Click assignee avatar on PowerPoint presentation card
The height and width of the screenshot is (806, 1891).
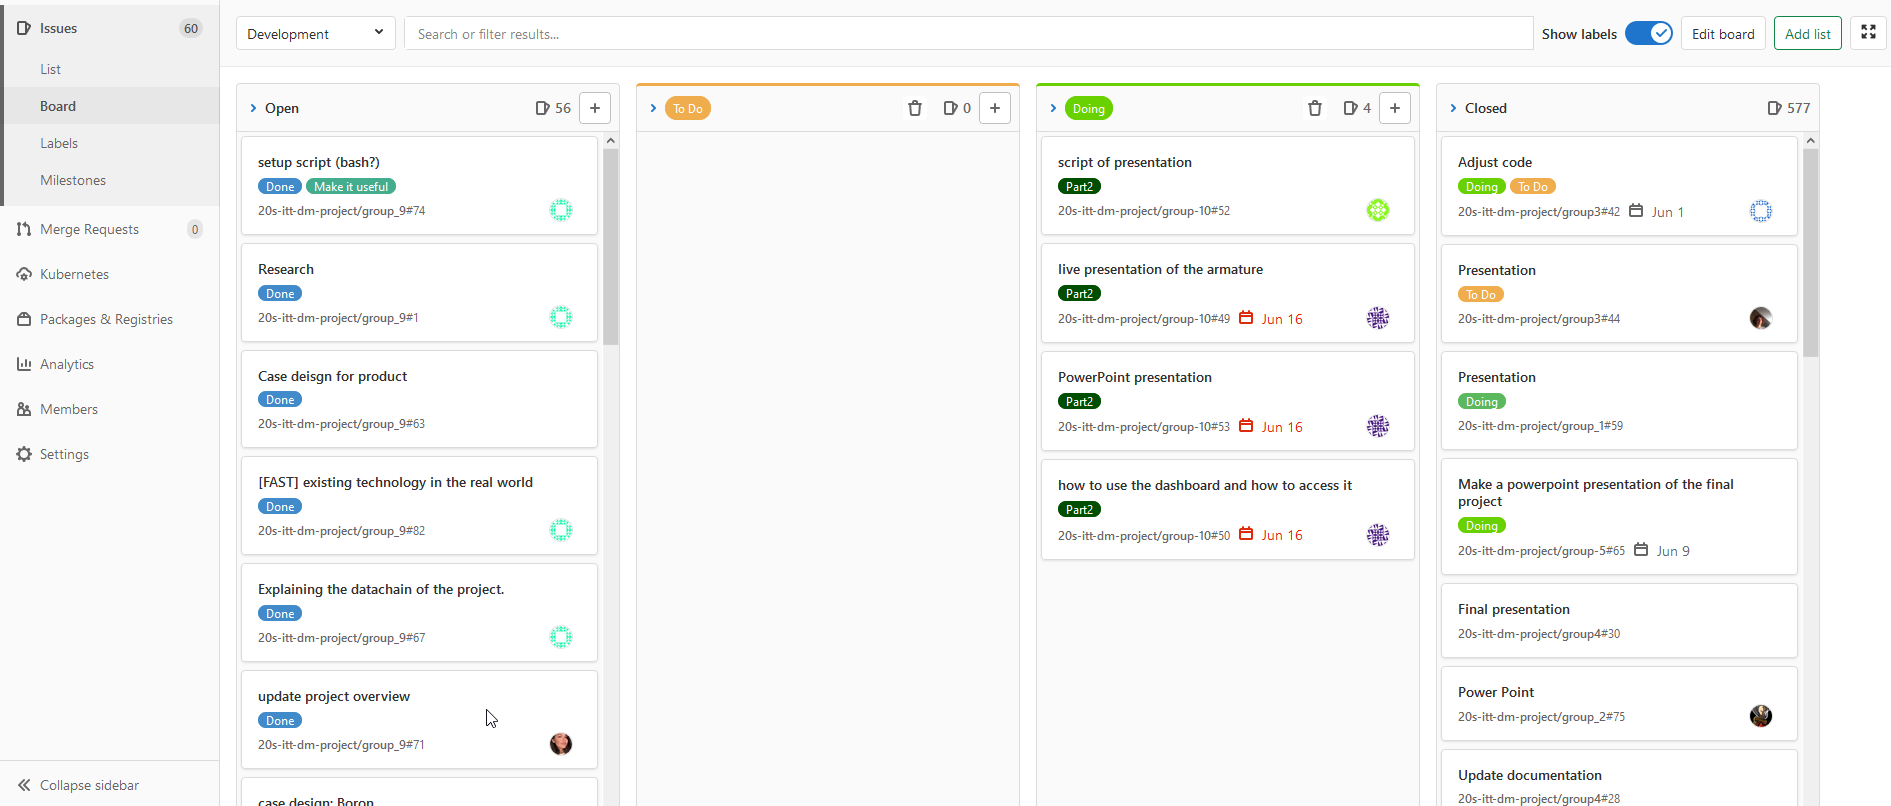point(1378,426)
